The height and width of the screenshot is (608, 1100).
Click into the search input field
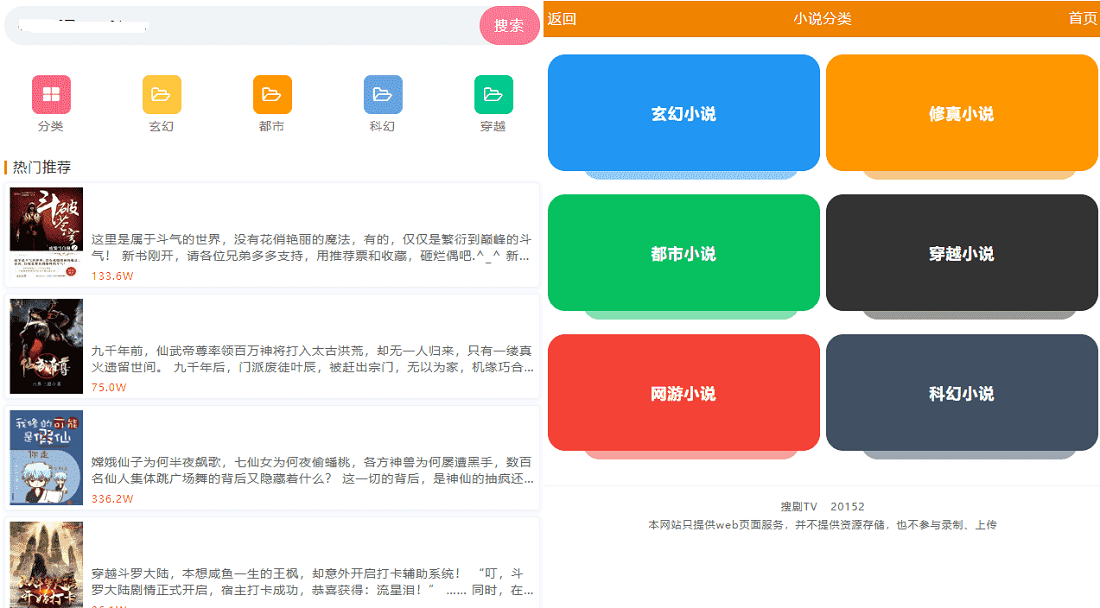240,26
